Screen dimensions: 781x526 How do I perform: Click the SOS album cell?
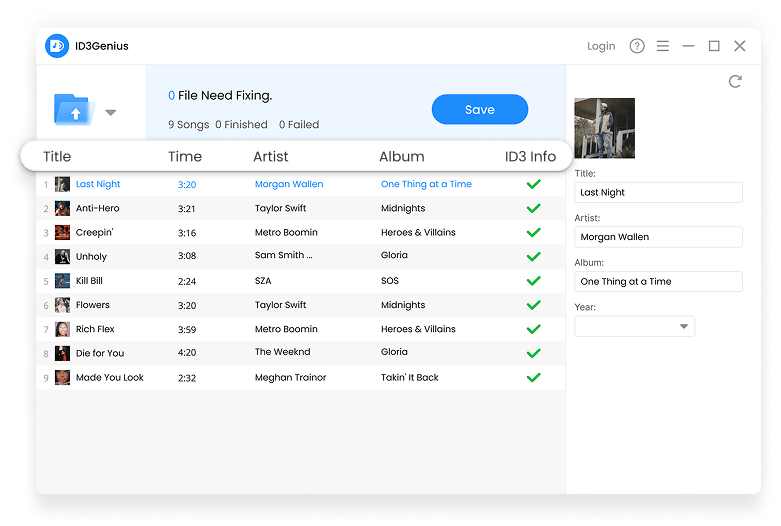tap(390, 281)
